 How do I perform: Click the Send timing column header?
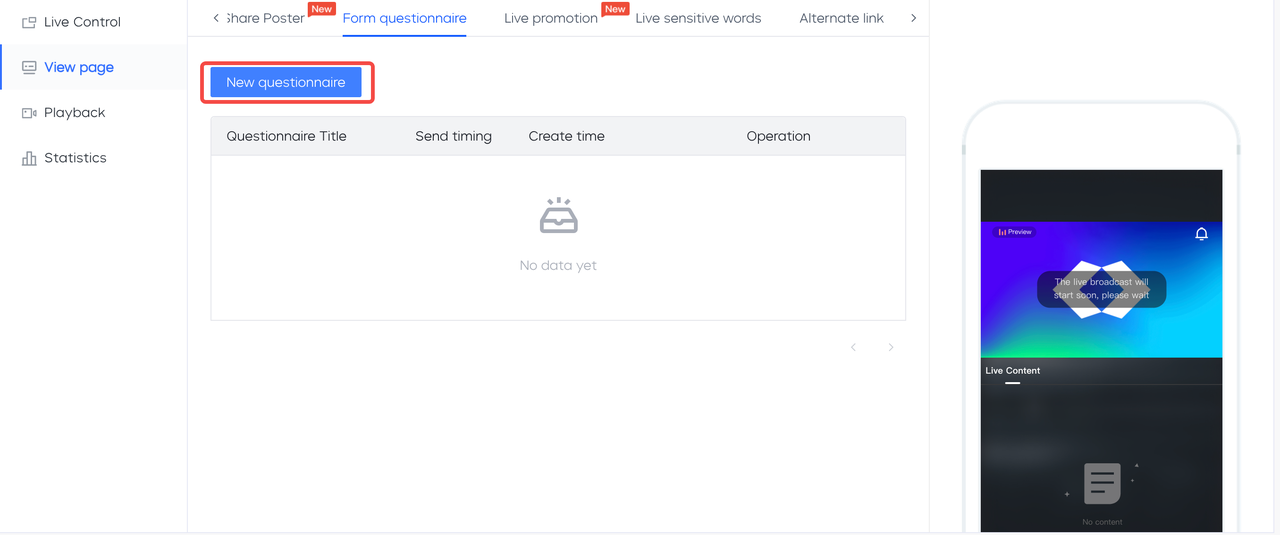click(x=453, y=136)
